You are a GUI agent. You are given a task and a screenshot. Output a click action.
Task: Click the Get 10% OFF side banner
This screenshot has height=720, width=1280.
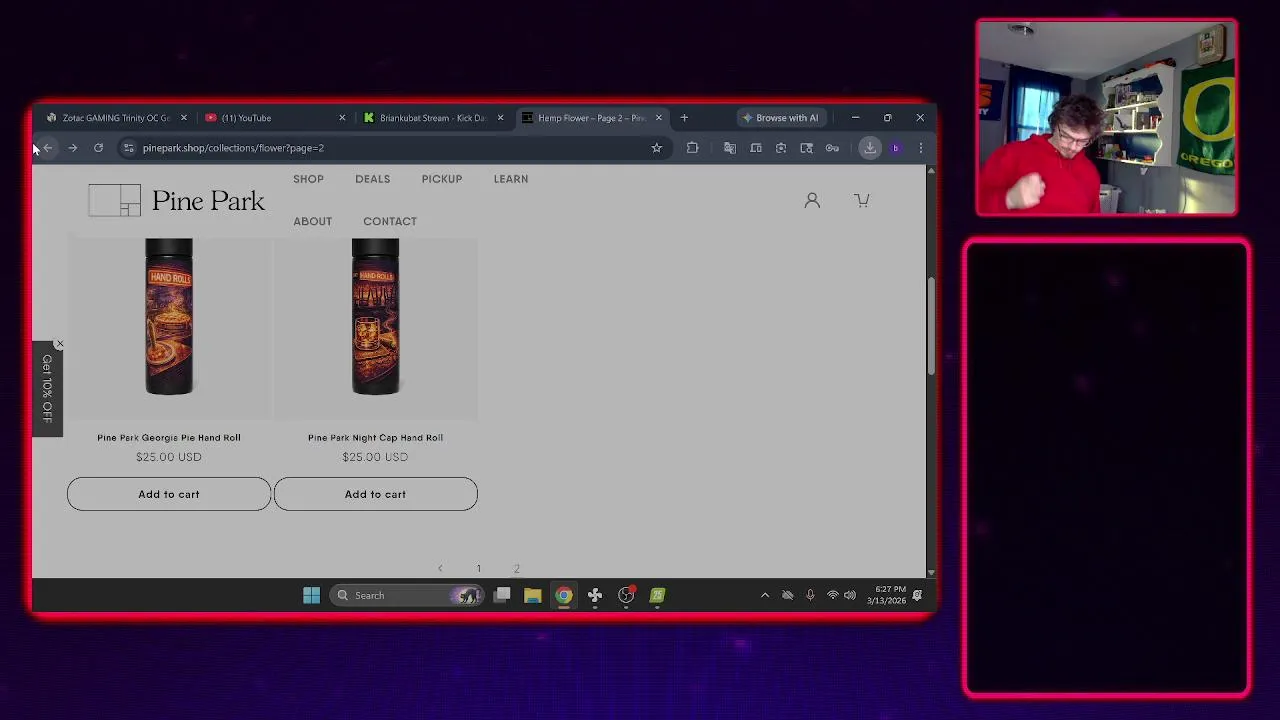47,389
